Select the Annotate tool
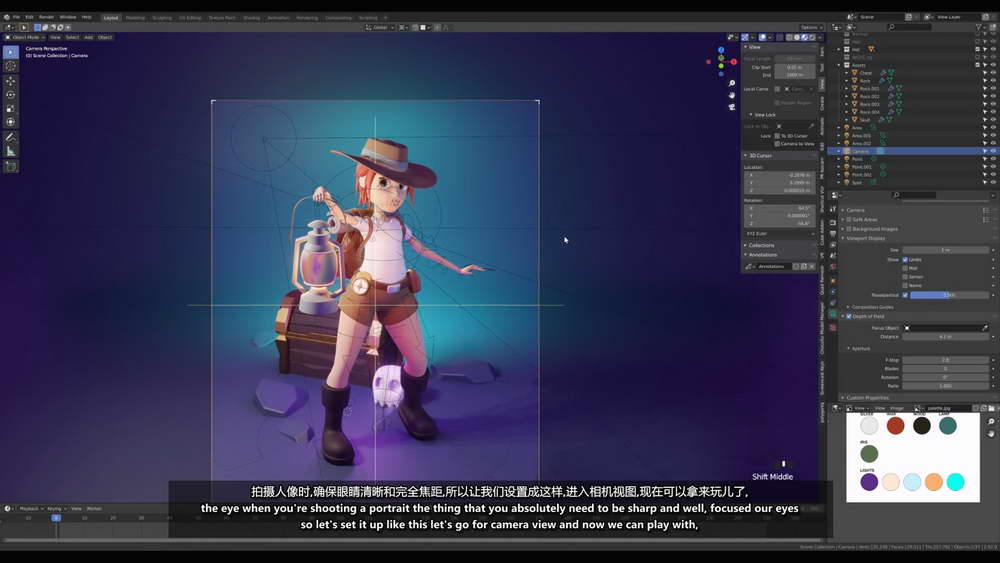 [x=11, y=137]
